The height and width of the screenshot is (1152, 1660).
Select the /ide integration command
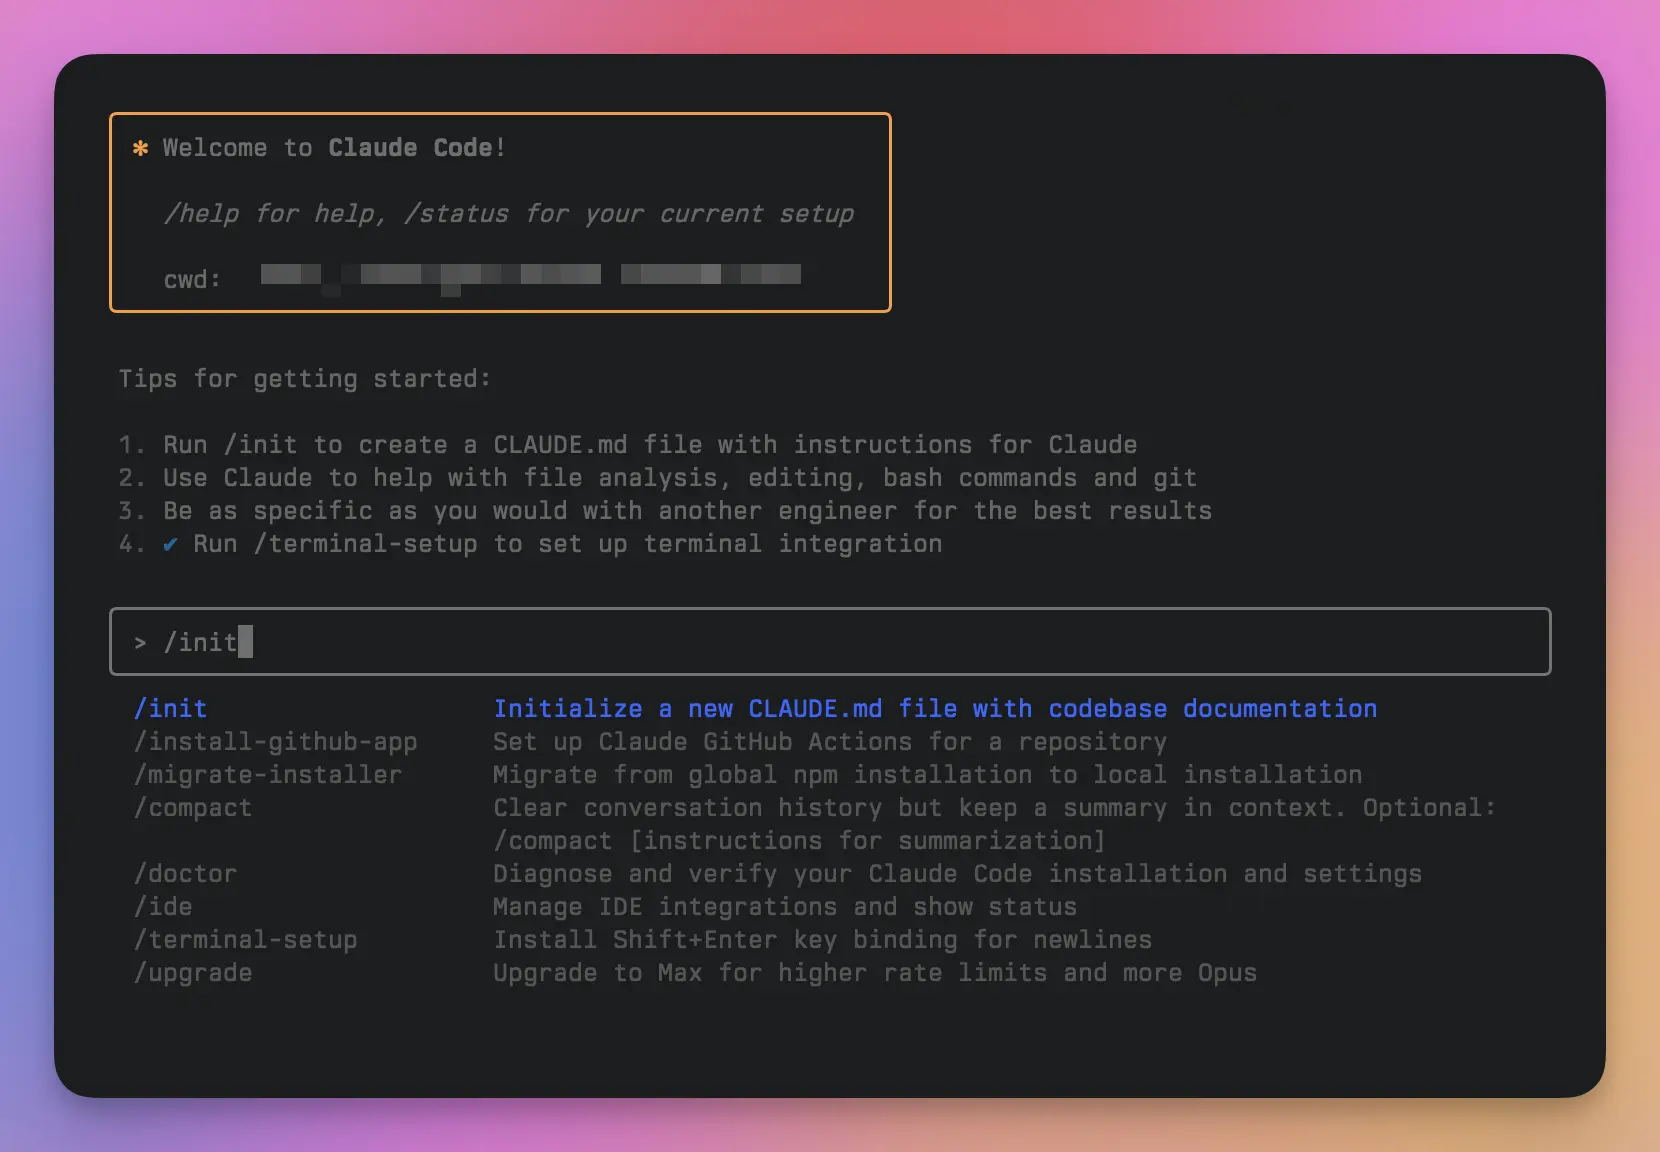(163, 906)
